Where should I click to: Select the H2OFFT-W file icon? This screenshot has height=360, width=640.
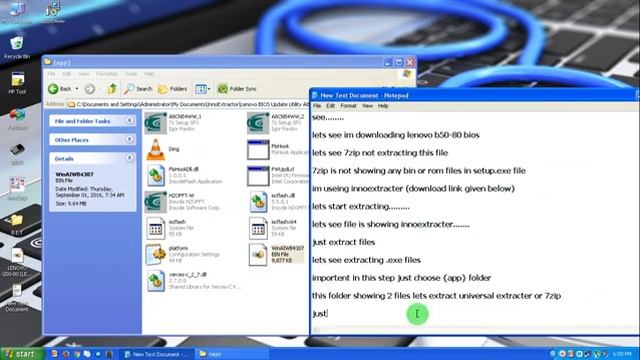156,202
